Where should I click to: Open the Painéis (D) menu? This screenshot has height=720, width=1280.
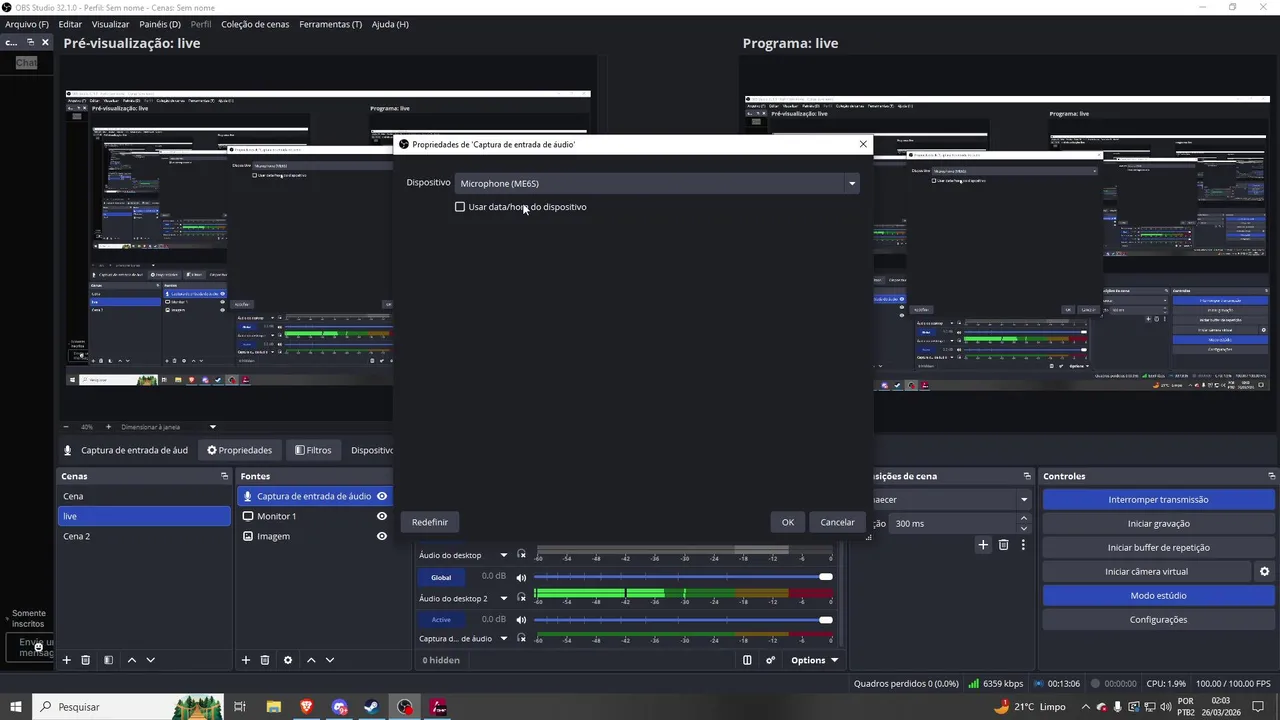click(x=160, y=24)
